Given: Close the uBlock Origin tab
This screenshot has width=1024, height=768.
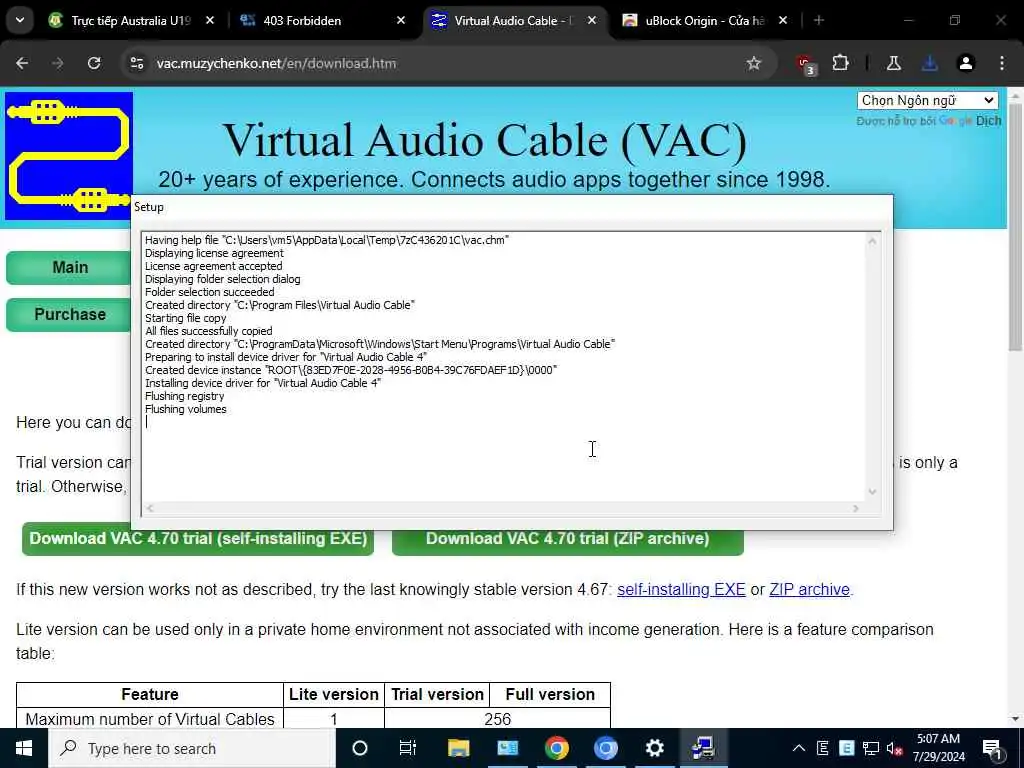Looking at the screenshot, I should coord(783,21).
